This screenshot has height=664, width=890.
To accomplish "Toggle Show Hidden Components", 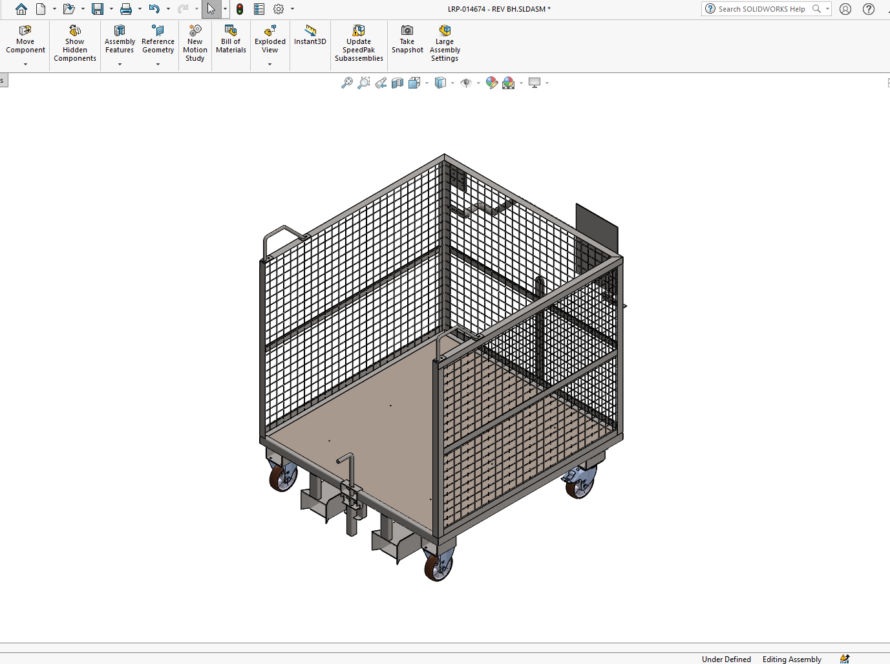I will pos(75,45).
